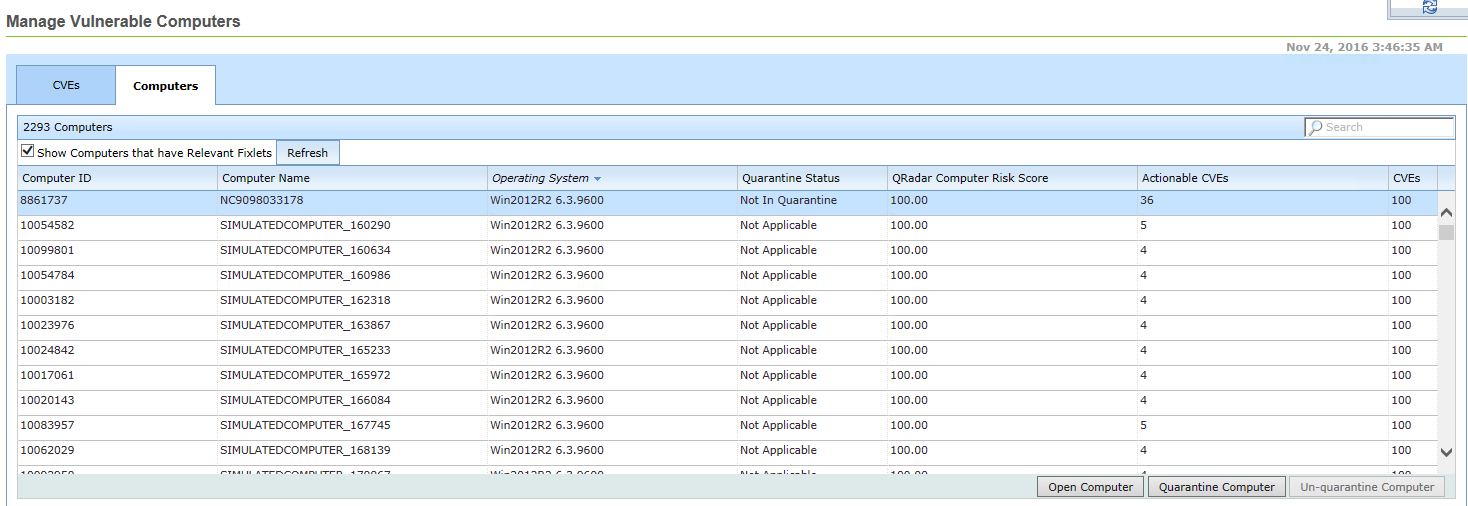Click scrollbar down arrow in table
This screenshot has height=506, width=1468.
pos(1446,452)
